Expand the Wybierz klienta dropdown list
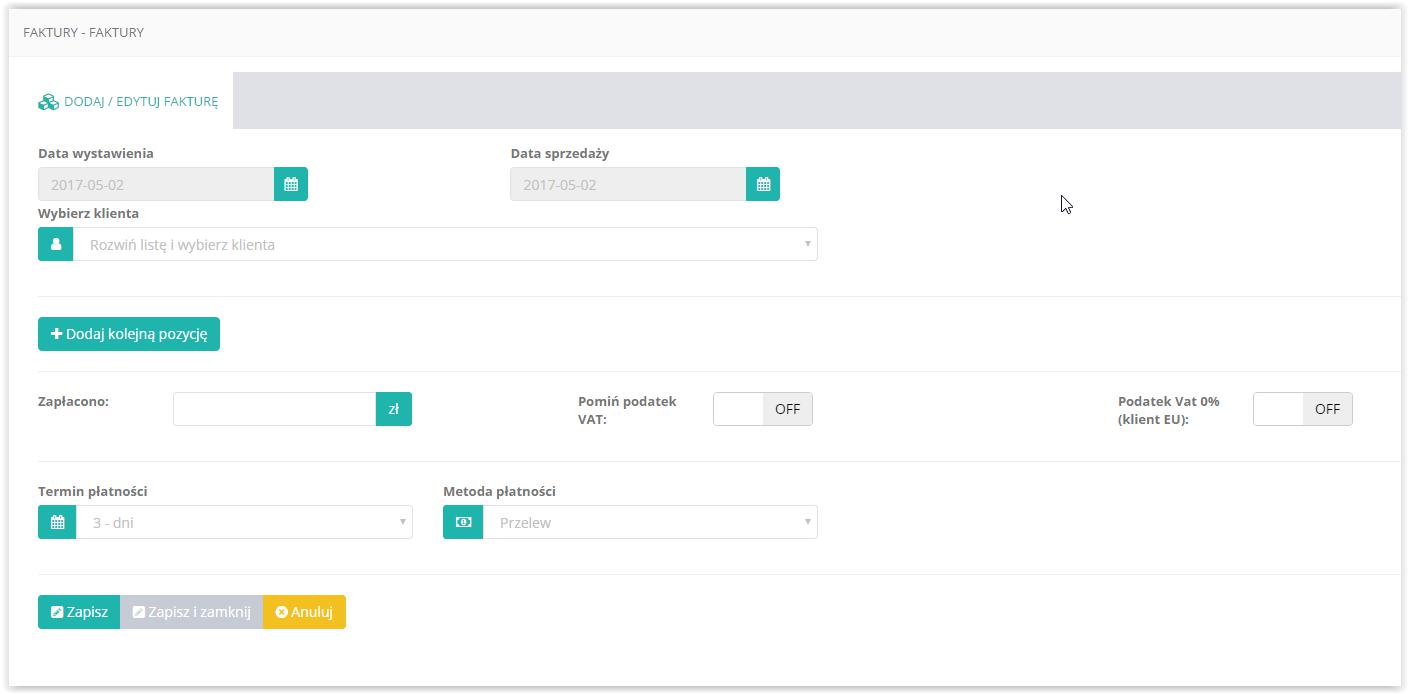Viewport: 1409px width, 694px height. pos(445,244)
